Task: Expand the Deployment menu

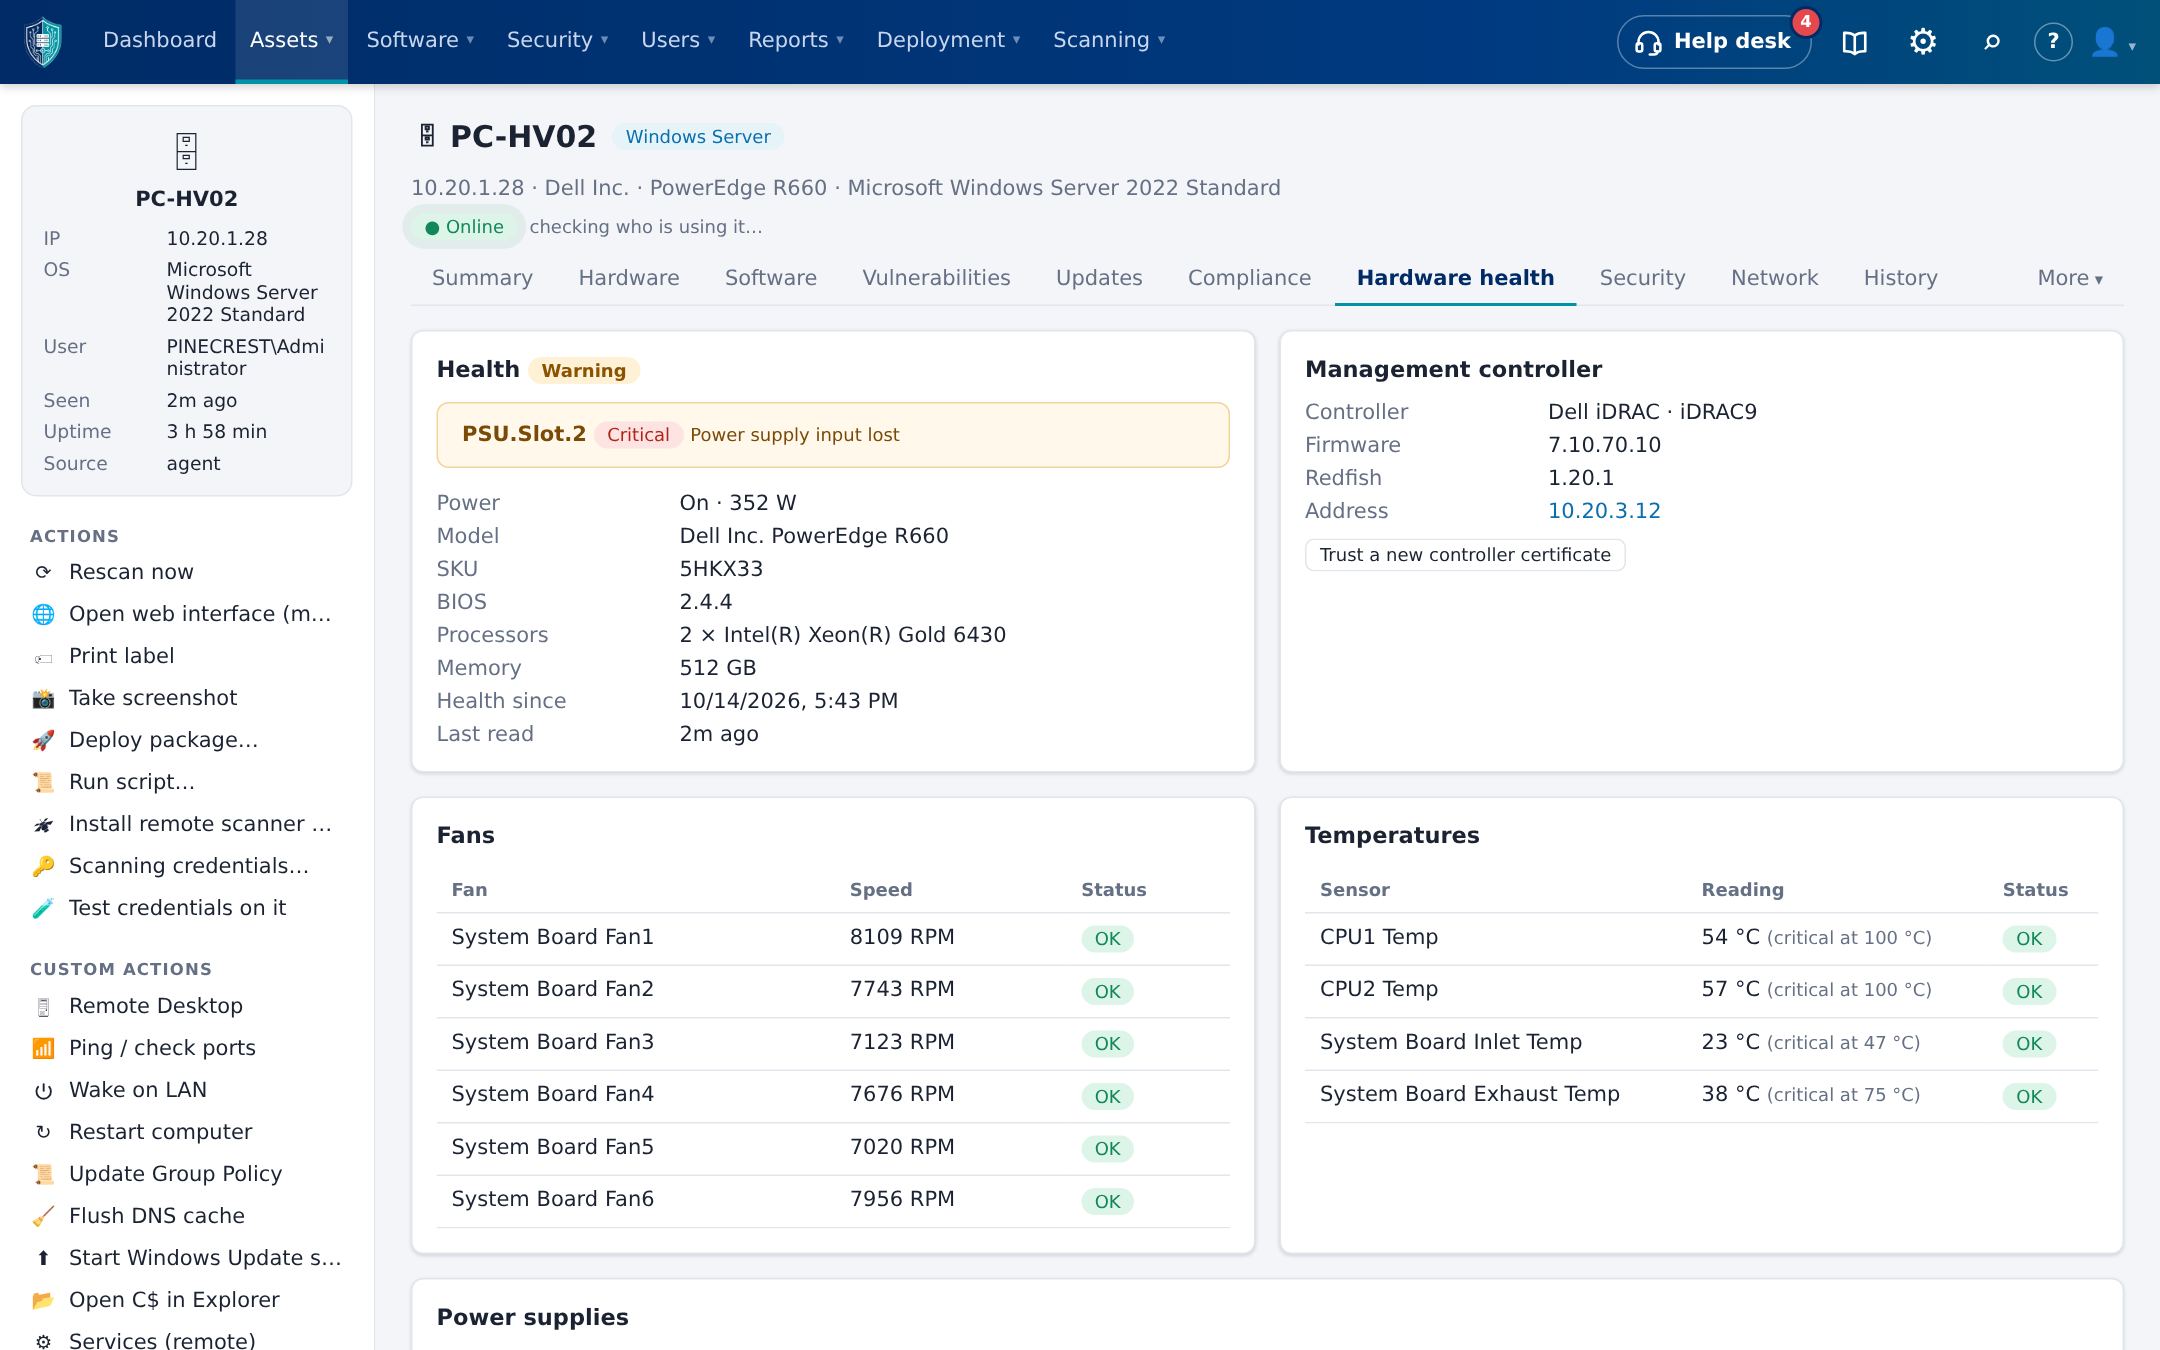Action: [x=948, y=40]
